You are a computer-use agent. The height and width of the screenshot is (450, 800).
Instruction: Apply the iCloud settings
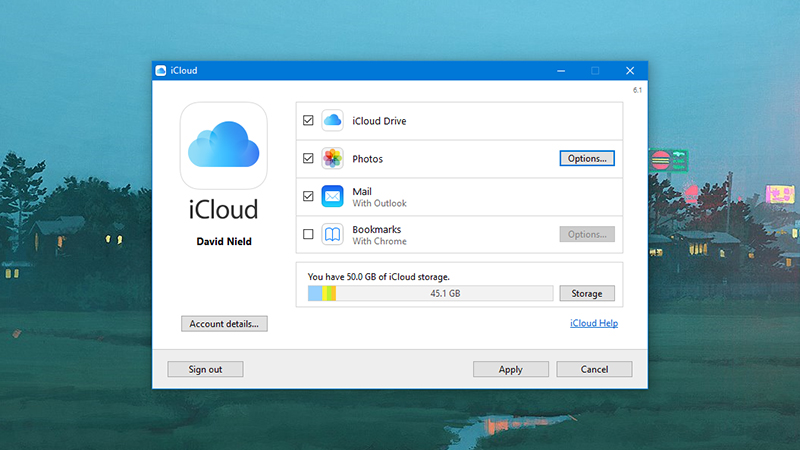[x=511, y=369]
